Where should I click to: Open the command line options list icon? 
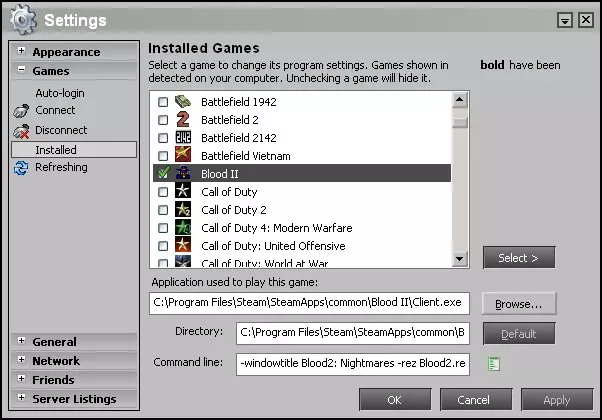click(x=494, y=364)
